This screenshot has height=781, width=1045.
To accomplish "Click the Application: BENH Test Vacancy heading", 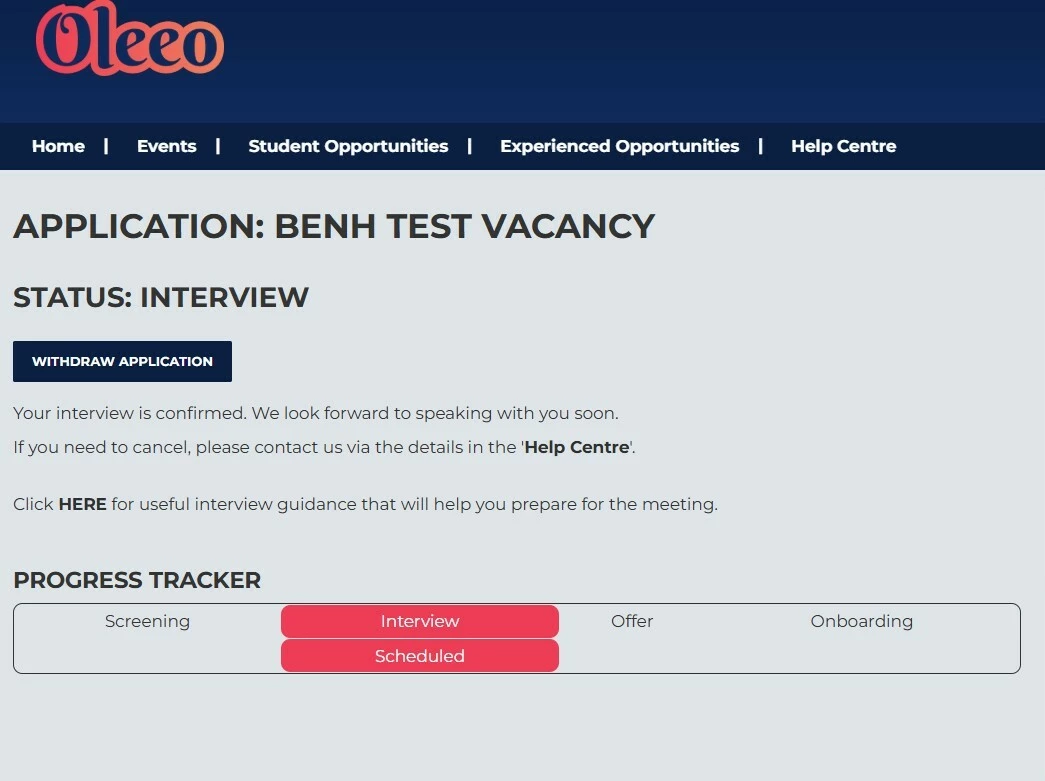I will tap(333, 226).
